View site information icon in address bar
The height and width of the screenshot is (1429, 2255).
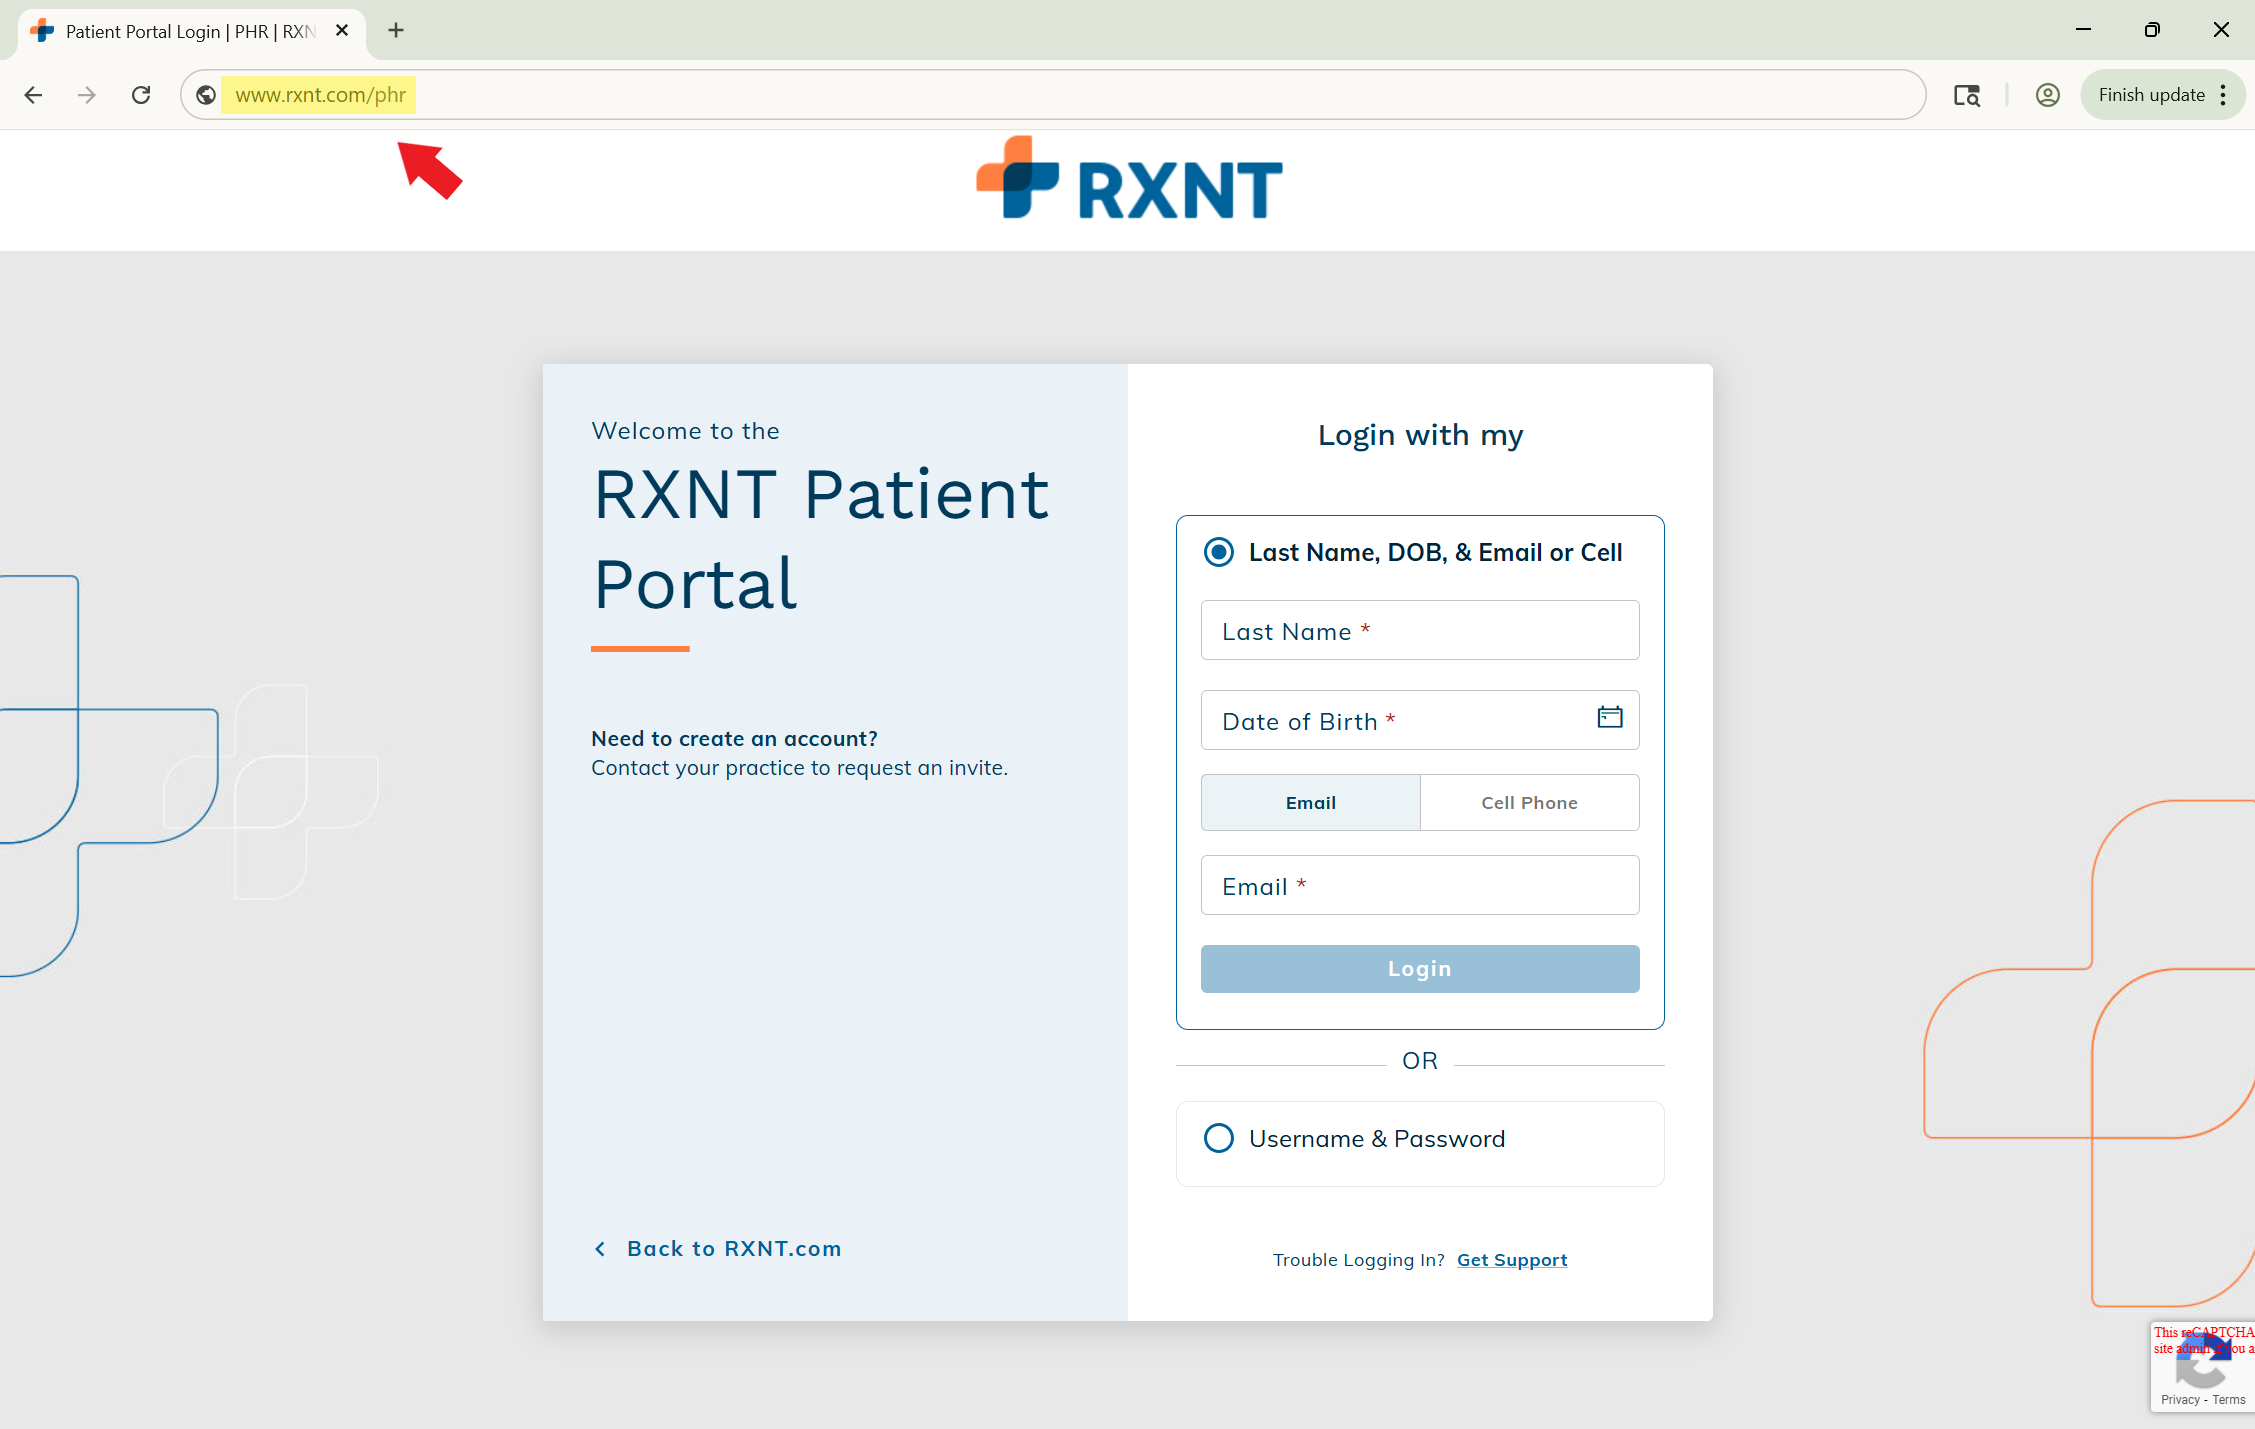tap(206, 95)
